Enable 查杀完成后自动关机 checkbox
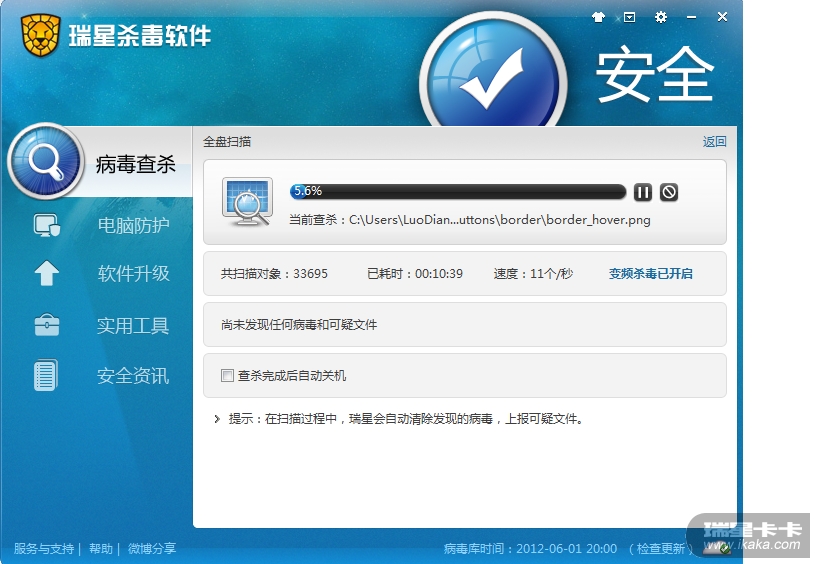819x564 pixels. tap(227, 375)
